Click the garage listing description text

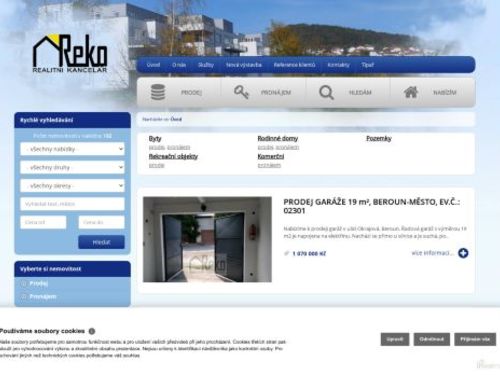point(375,232)
